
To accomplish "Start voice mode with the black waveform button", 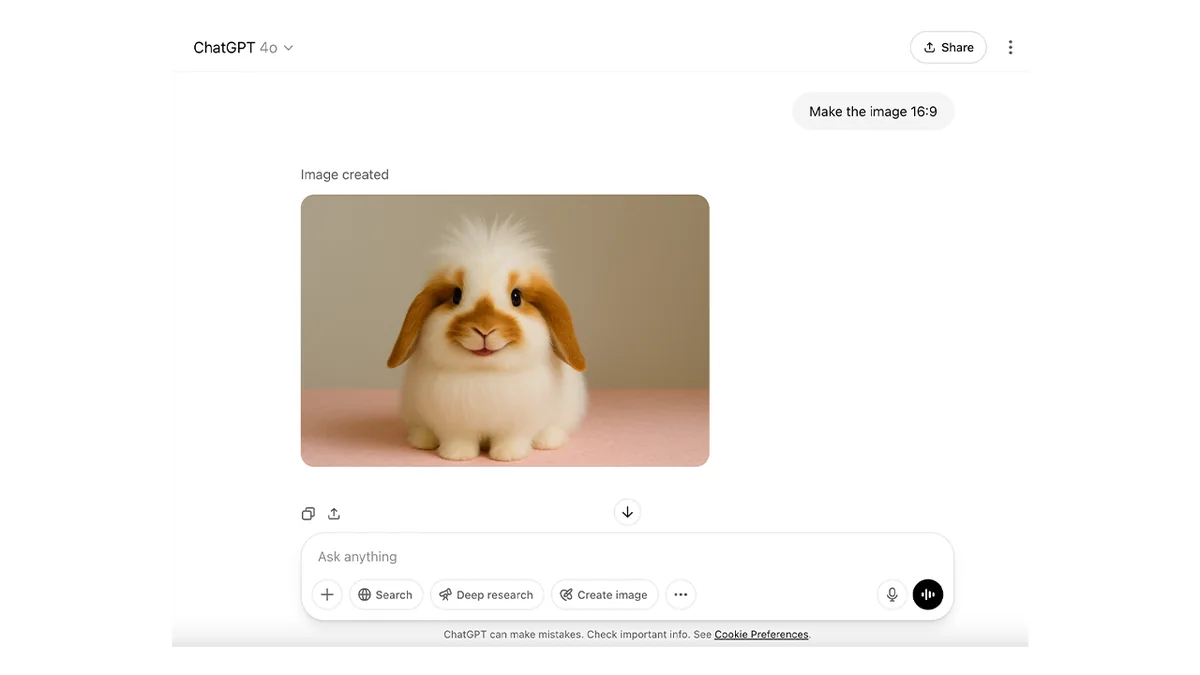I will pos(928,594).
